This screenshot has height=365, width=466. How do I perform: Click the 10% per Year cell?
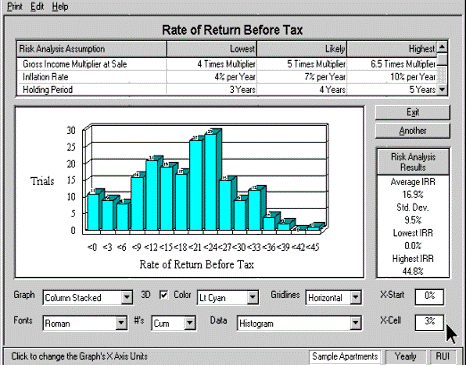coord(391,77)
